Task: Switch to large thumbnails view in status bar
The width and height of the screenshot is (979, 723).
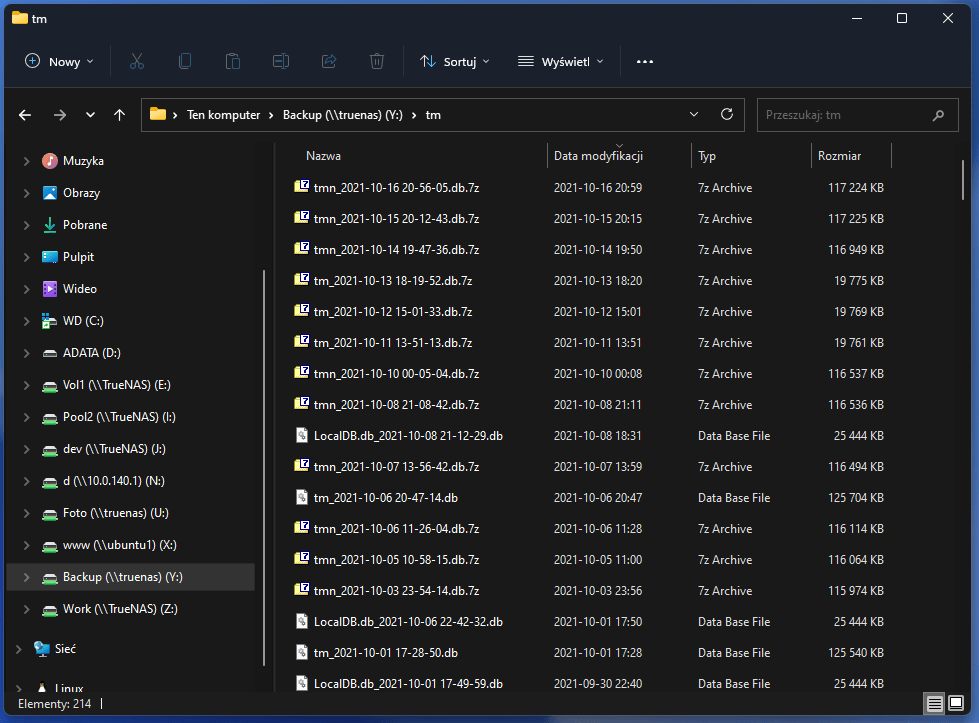Action: point(956,703)
